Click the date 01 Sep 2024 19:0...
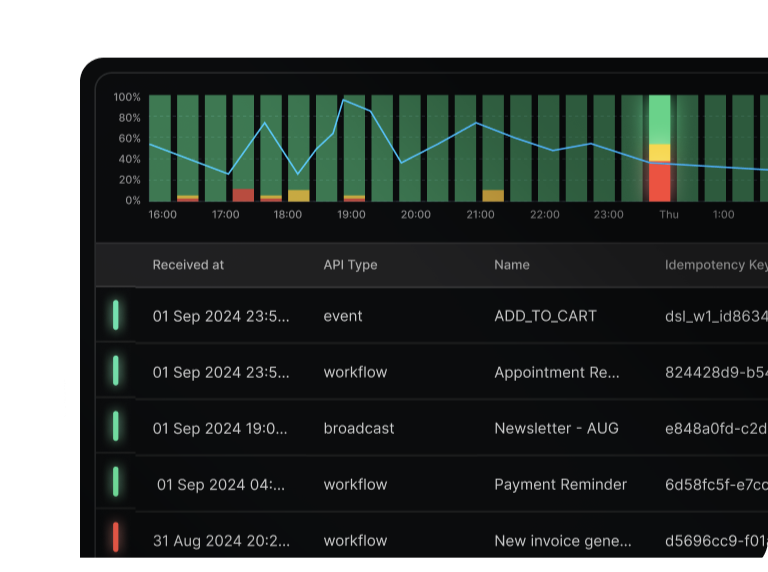Image resolution: width=768 pixels, height=572 pixels. point(220,429)
